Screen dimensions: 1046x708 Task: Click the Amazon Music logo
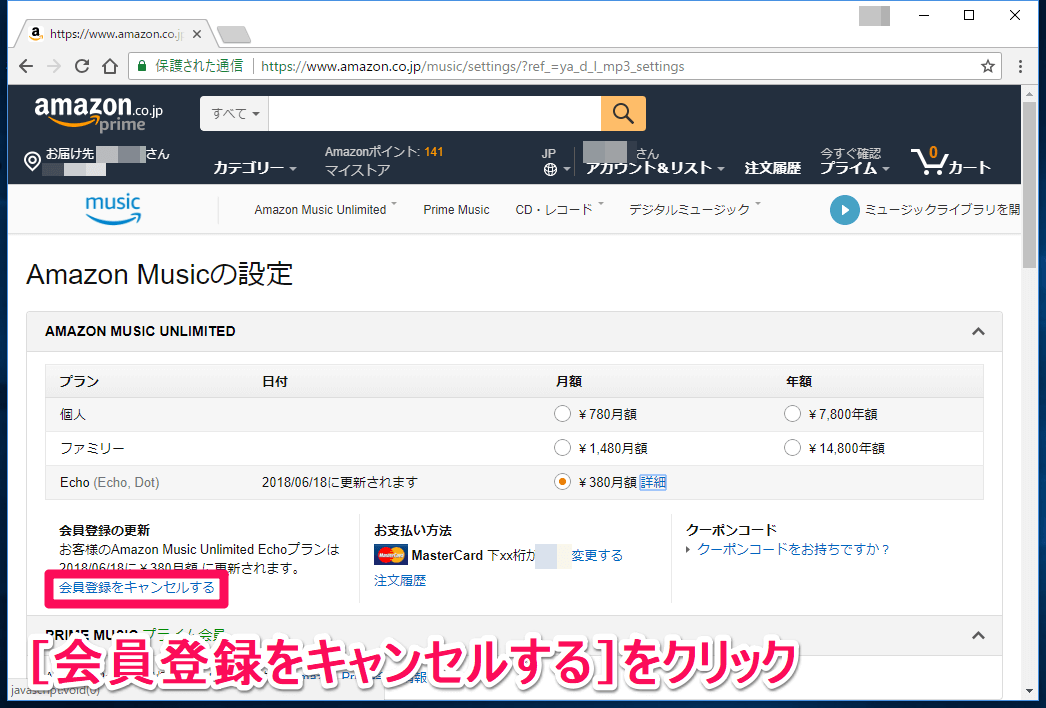pos(112,209)
